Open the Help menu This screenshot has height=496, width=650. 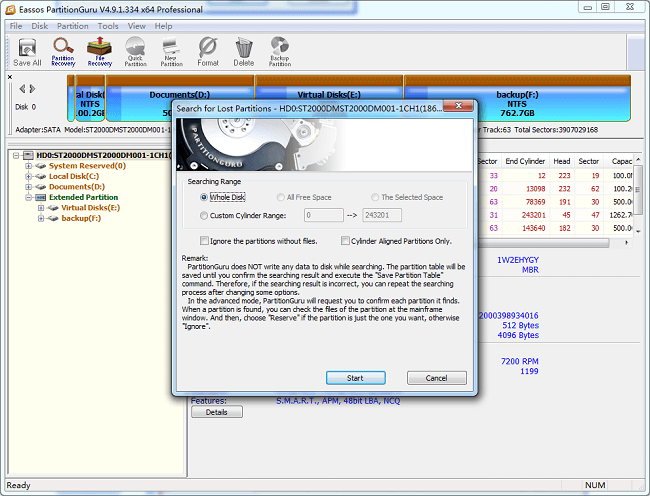pyautogui.click(x=163, y=26)
